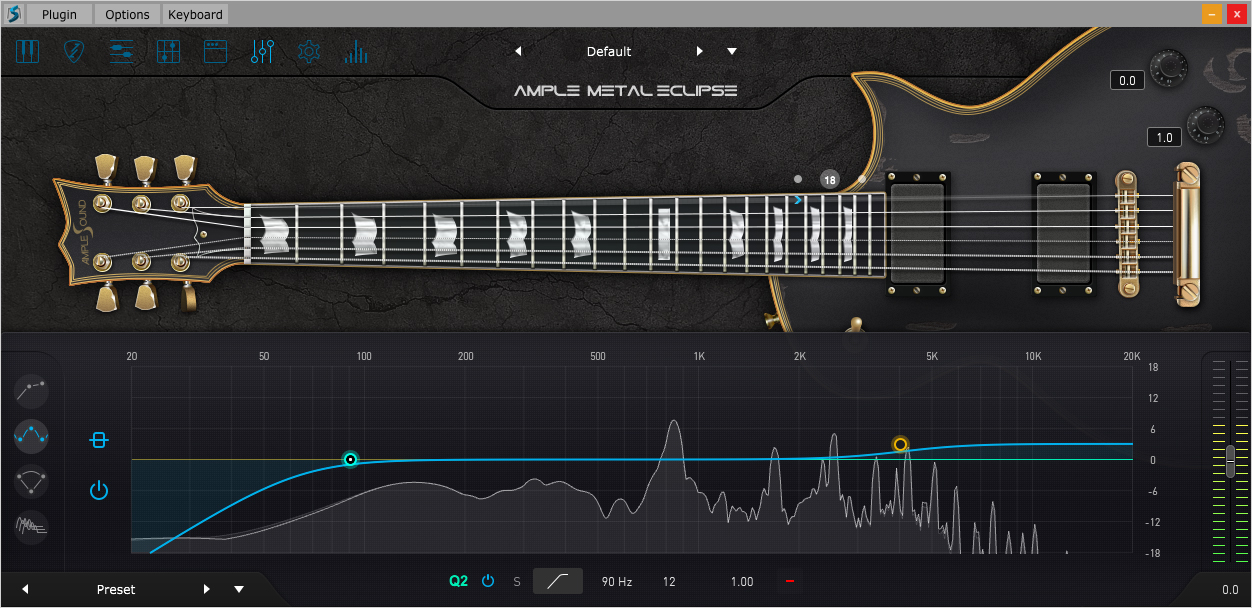Viewport: 1252px width, 608px height.
Task: Open the Plugin menu
Action: click(x=59, y=14)
